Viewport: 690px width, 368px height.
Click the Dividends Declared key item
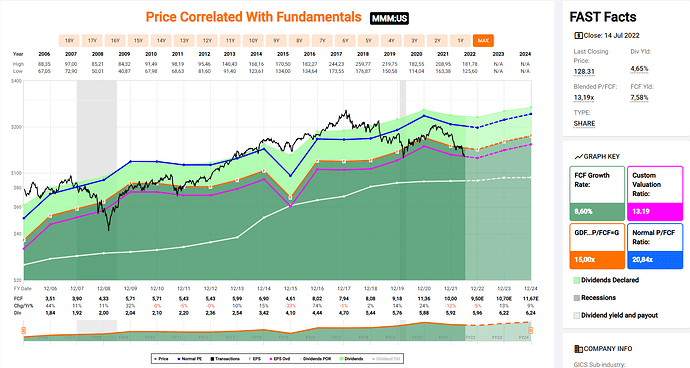(606, 280)
